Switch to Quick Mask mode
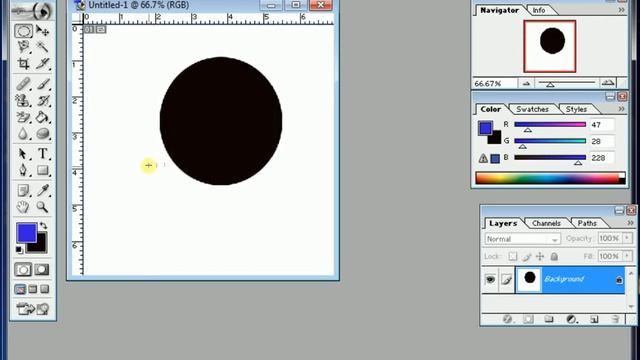The width and height of the screenshot is (640, 360). click(x=42, y=269)
